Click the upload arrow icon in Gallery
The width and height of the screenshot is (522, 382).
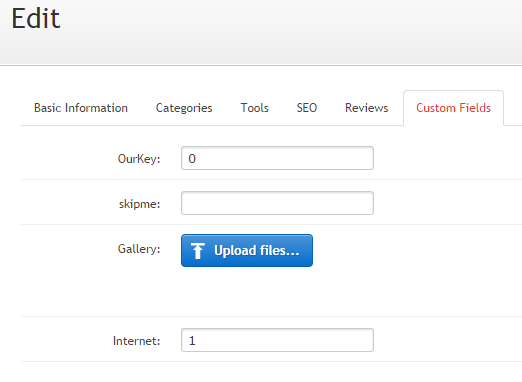coord(198,251)
